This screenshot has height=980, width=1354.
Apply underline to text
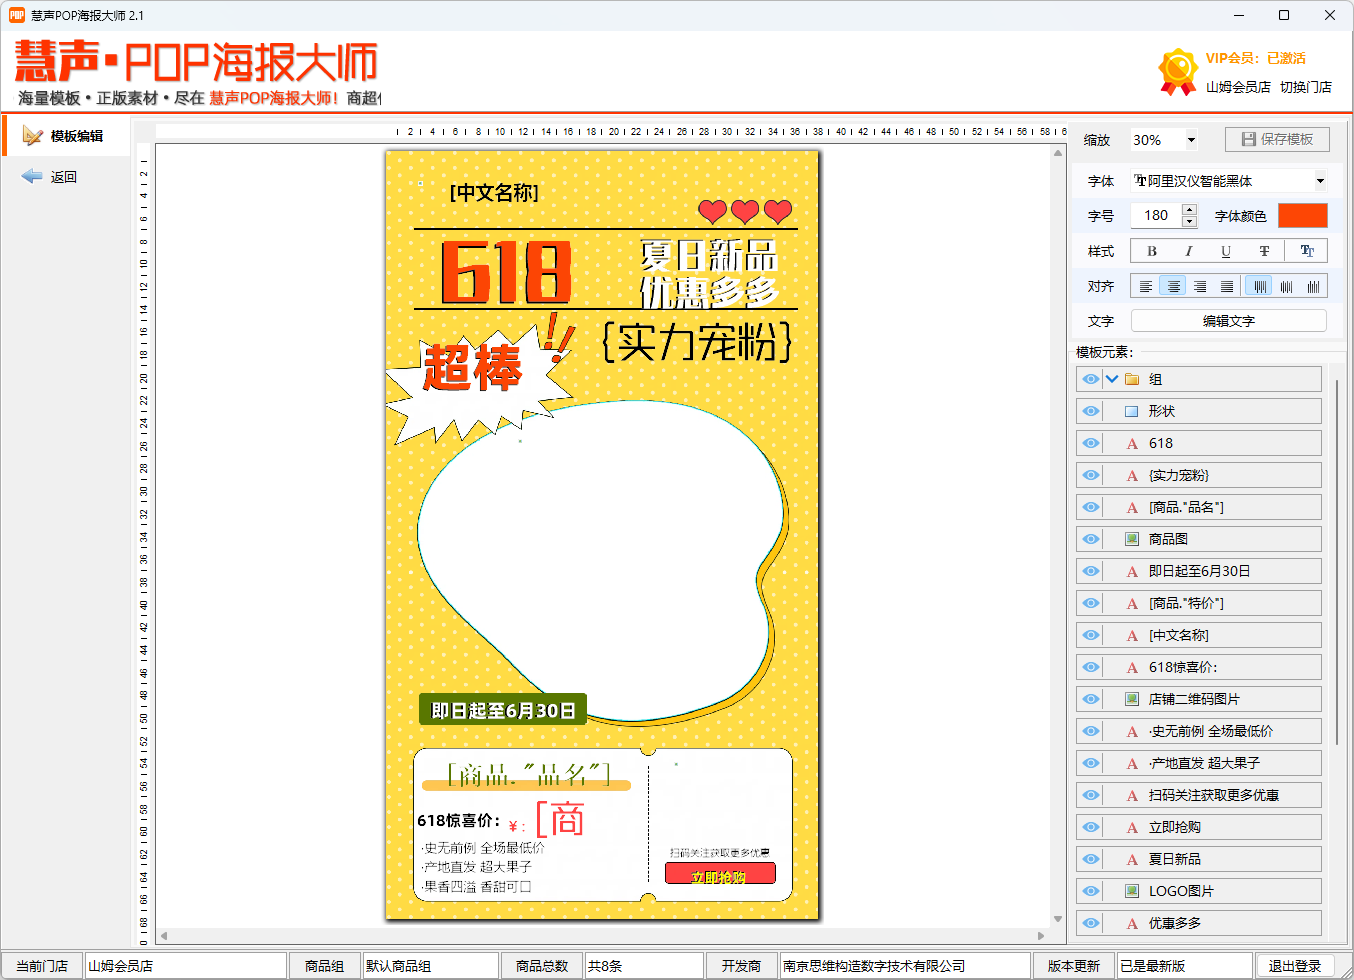pyautogui.click(x=1225, y=251)
